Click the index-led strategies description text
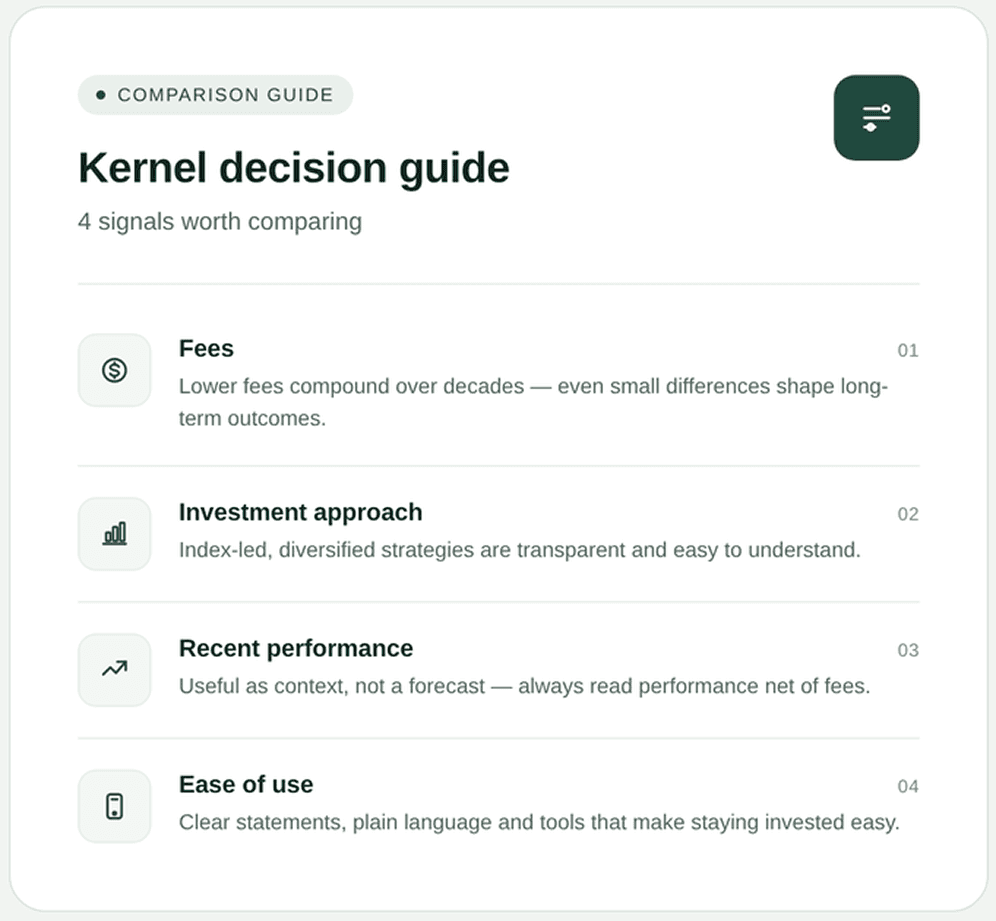Viewport: 996px width, 921px height. click(519, 550)
